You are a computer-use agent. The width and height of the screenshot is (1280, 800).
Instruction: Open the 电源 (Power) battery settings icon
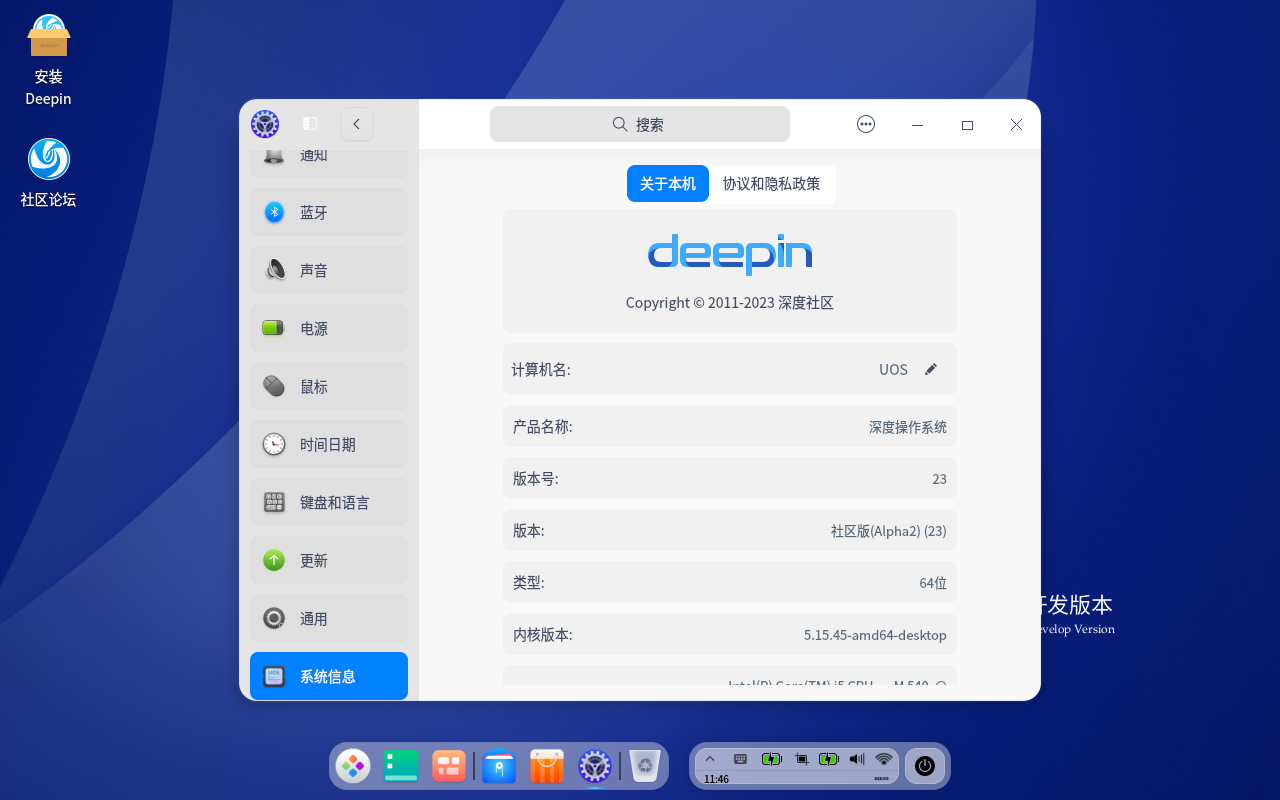[x=274, y=328]
